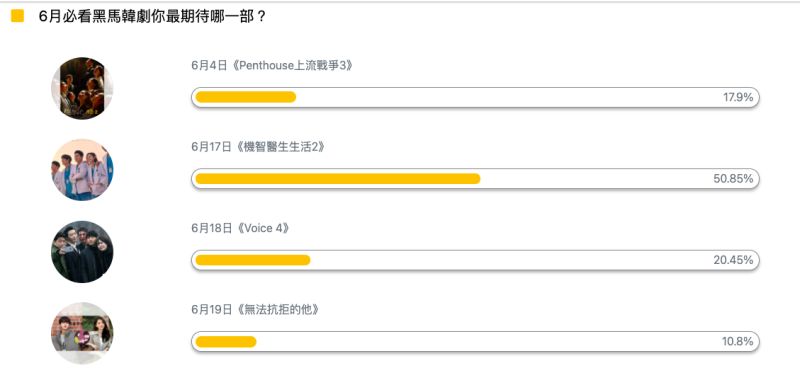Click the yellow square beside the poll title
This screenshot has height=368, width=800.
coord(17,16)
